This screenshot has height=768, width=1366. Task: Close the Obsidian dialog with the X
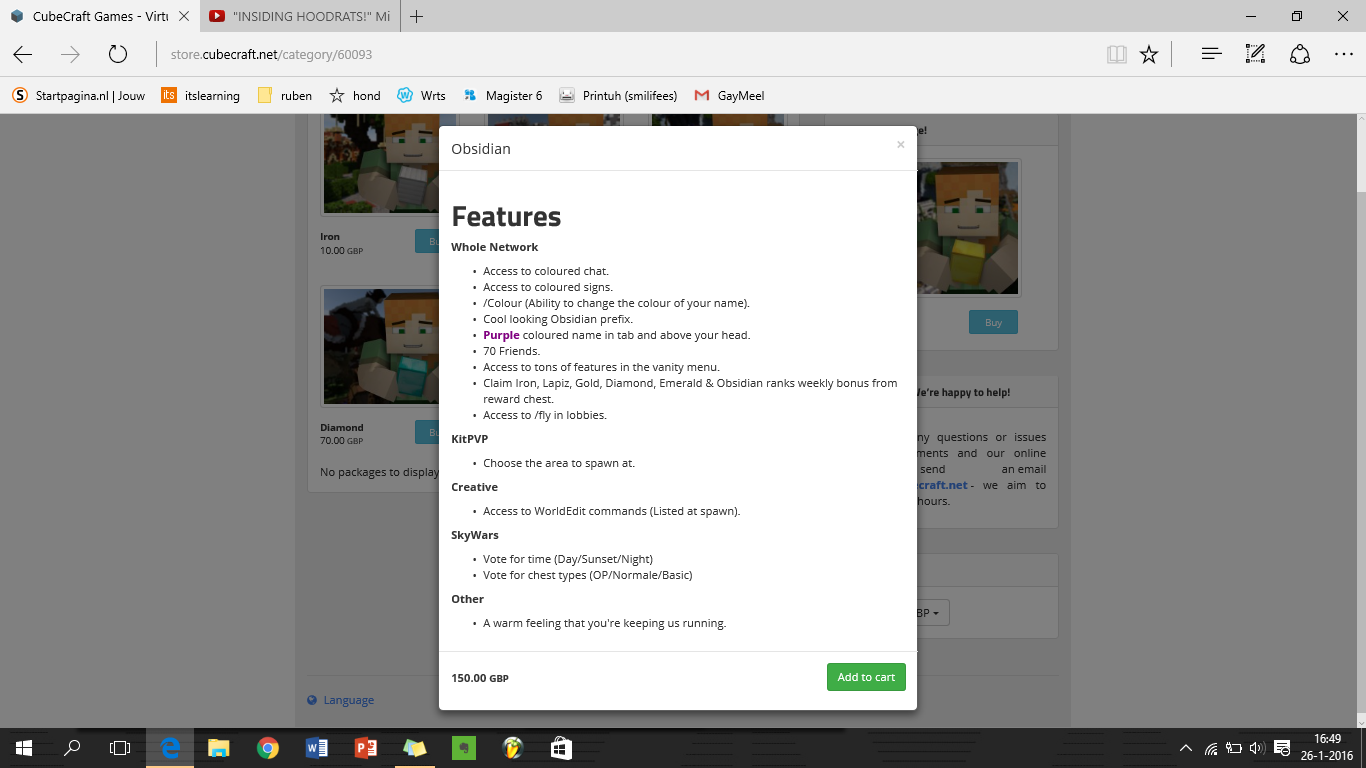click(900, 145)
